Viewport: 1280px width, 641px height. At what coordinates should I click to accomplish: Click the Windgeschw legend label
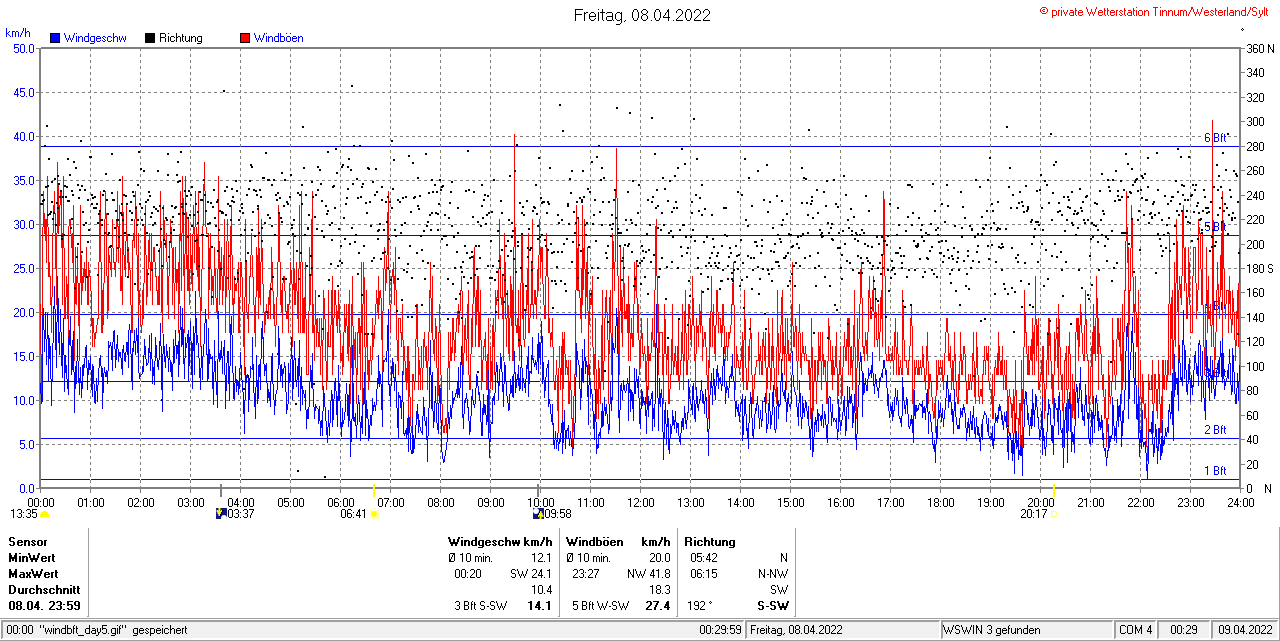click(95, 38)
